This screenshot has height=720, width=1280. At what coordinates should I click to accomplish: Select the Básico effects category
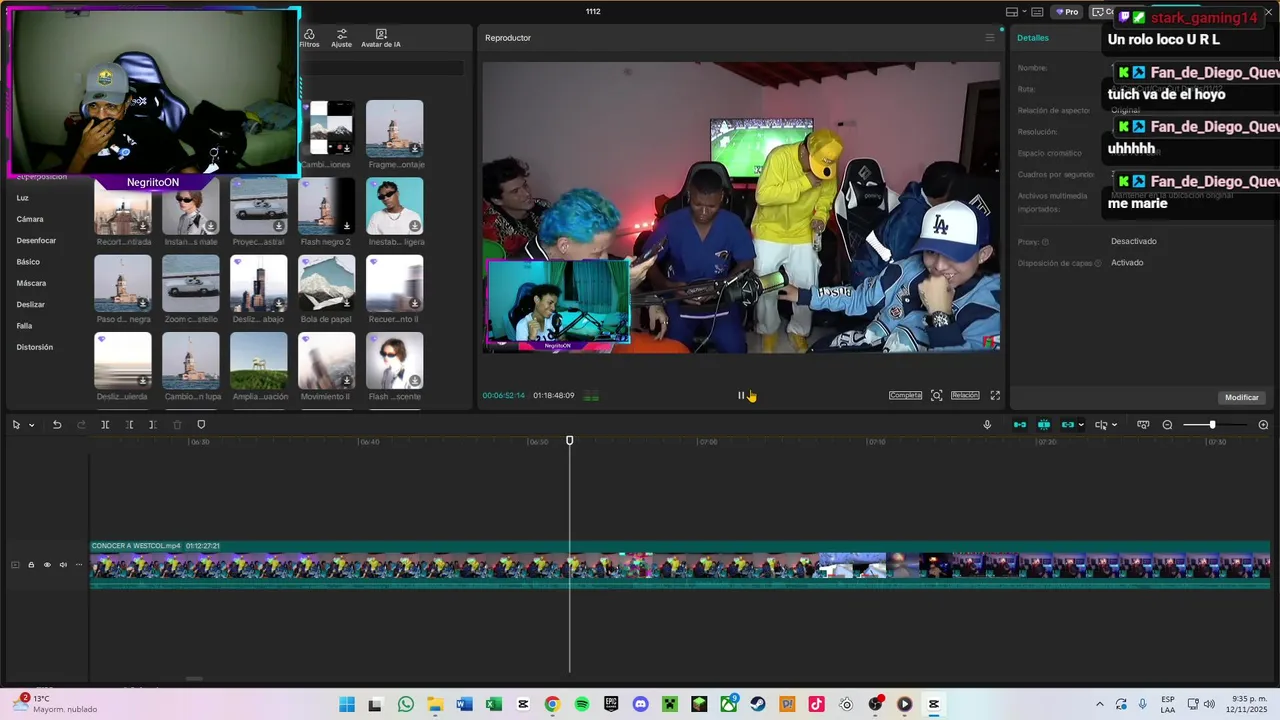pos(28,262)
